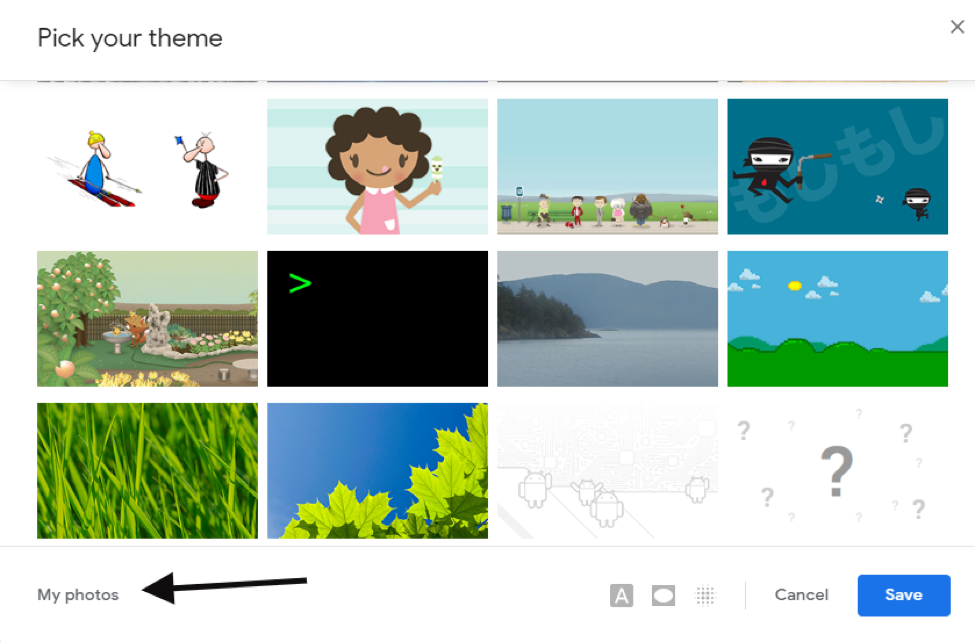The width and height of the screenshot is (975, 642).
Task: Pick the maple leaves blue sky theme
Action: pyautogui.click(x=377, y=471)
